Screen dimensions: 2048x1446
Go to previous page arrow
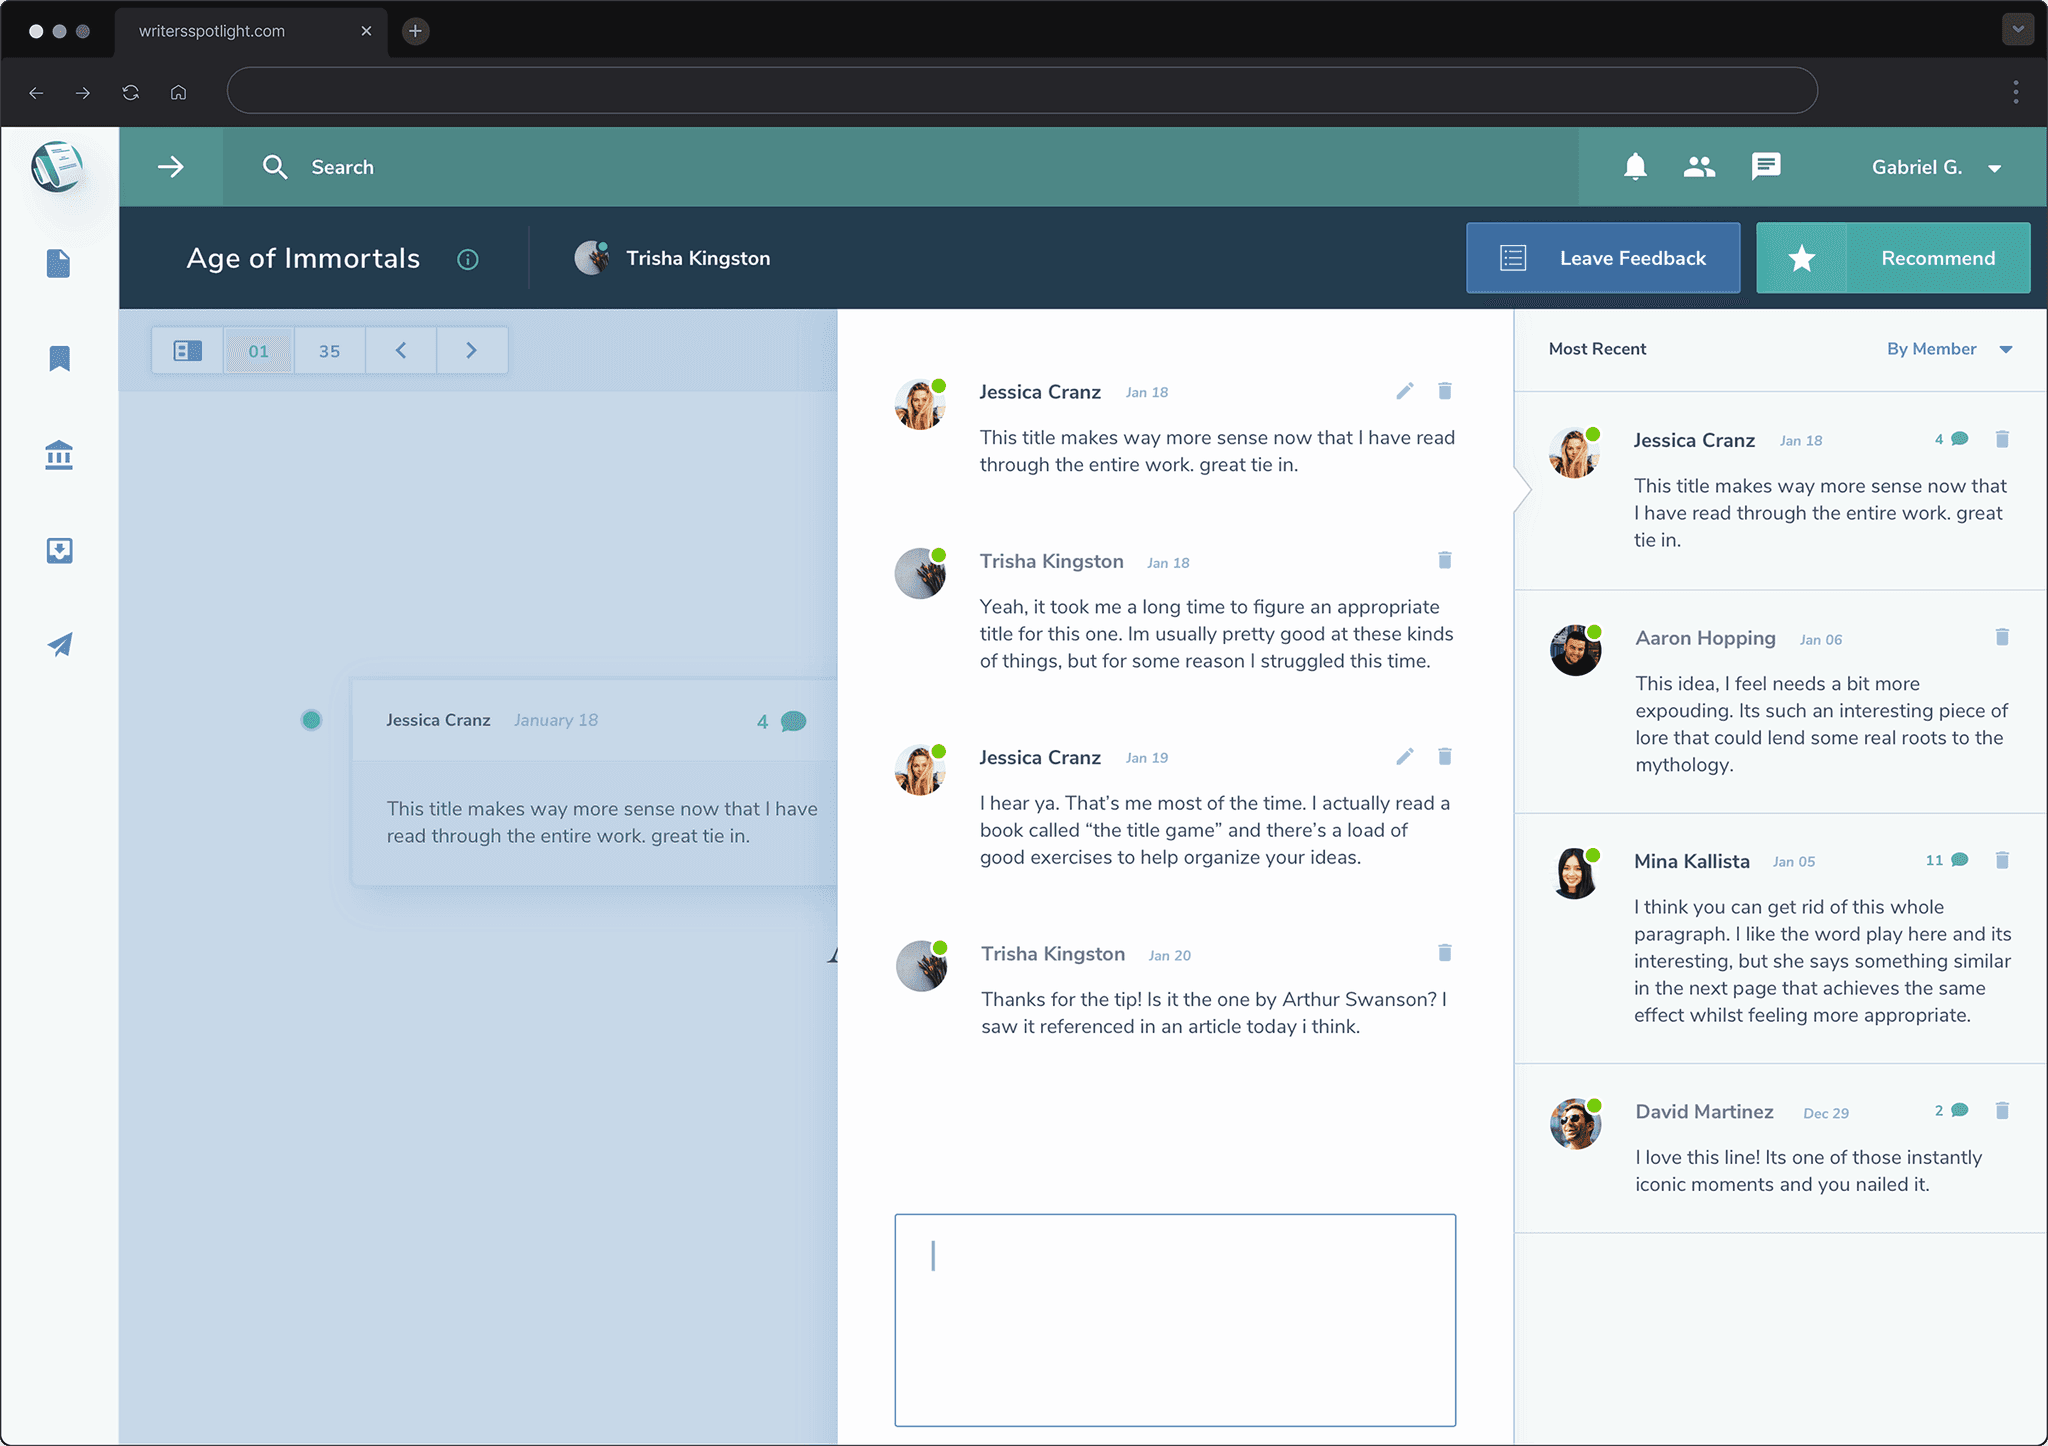[401, 351]
